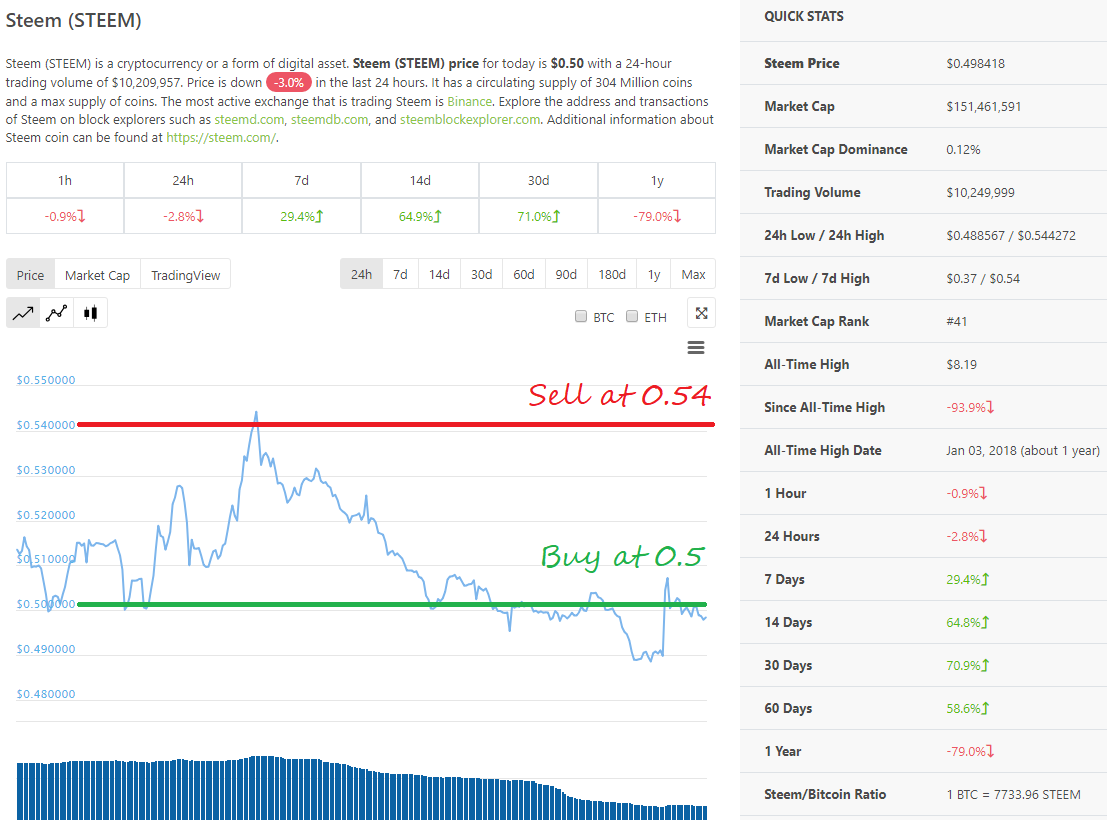The image size is (1107, 820).
Task: Select the 24h chart range
Action: pyautogui.click(x=361, y=274)
